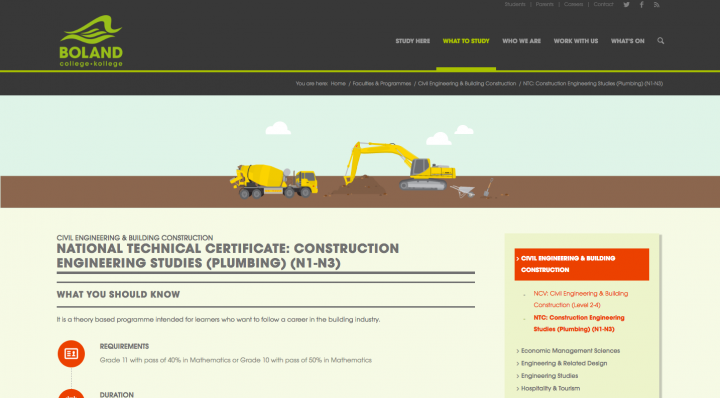Open the search magnifier icon

(660, 41)
